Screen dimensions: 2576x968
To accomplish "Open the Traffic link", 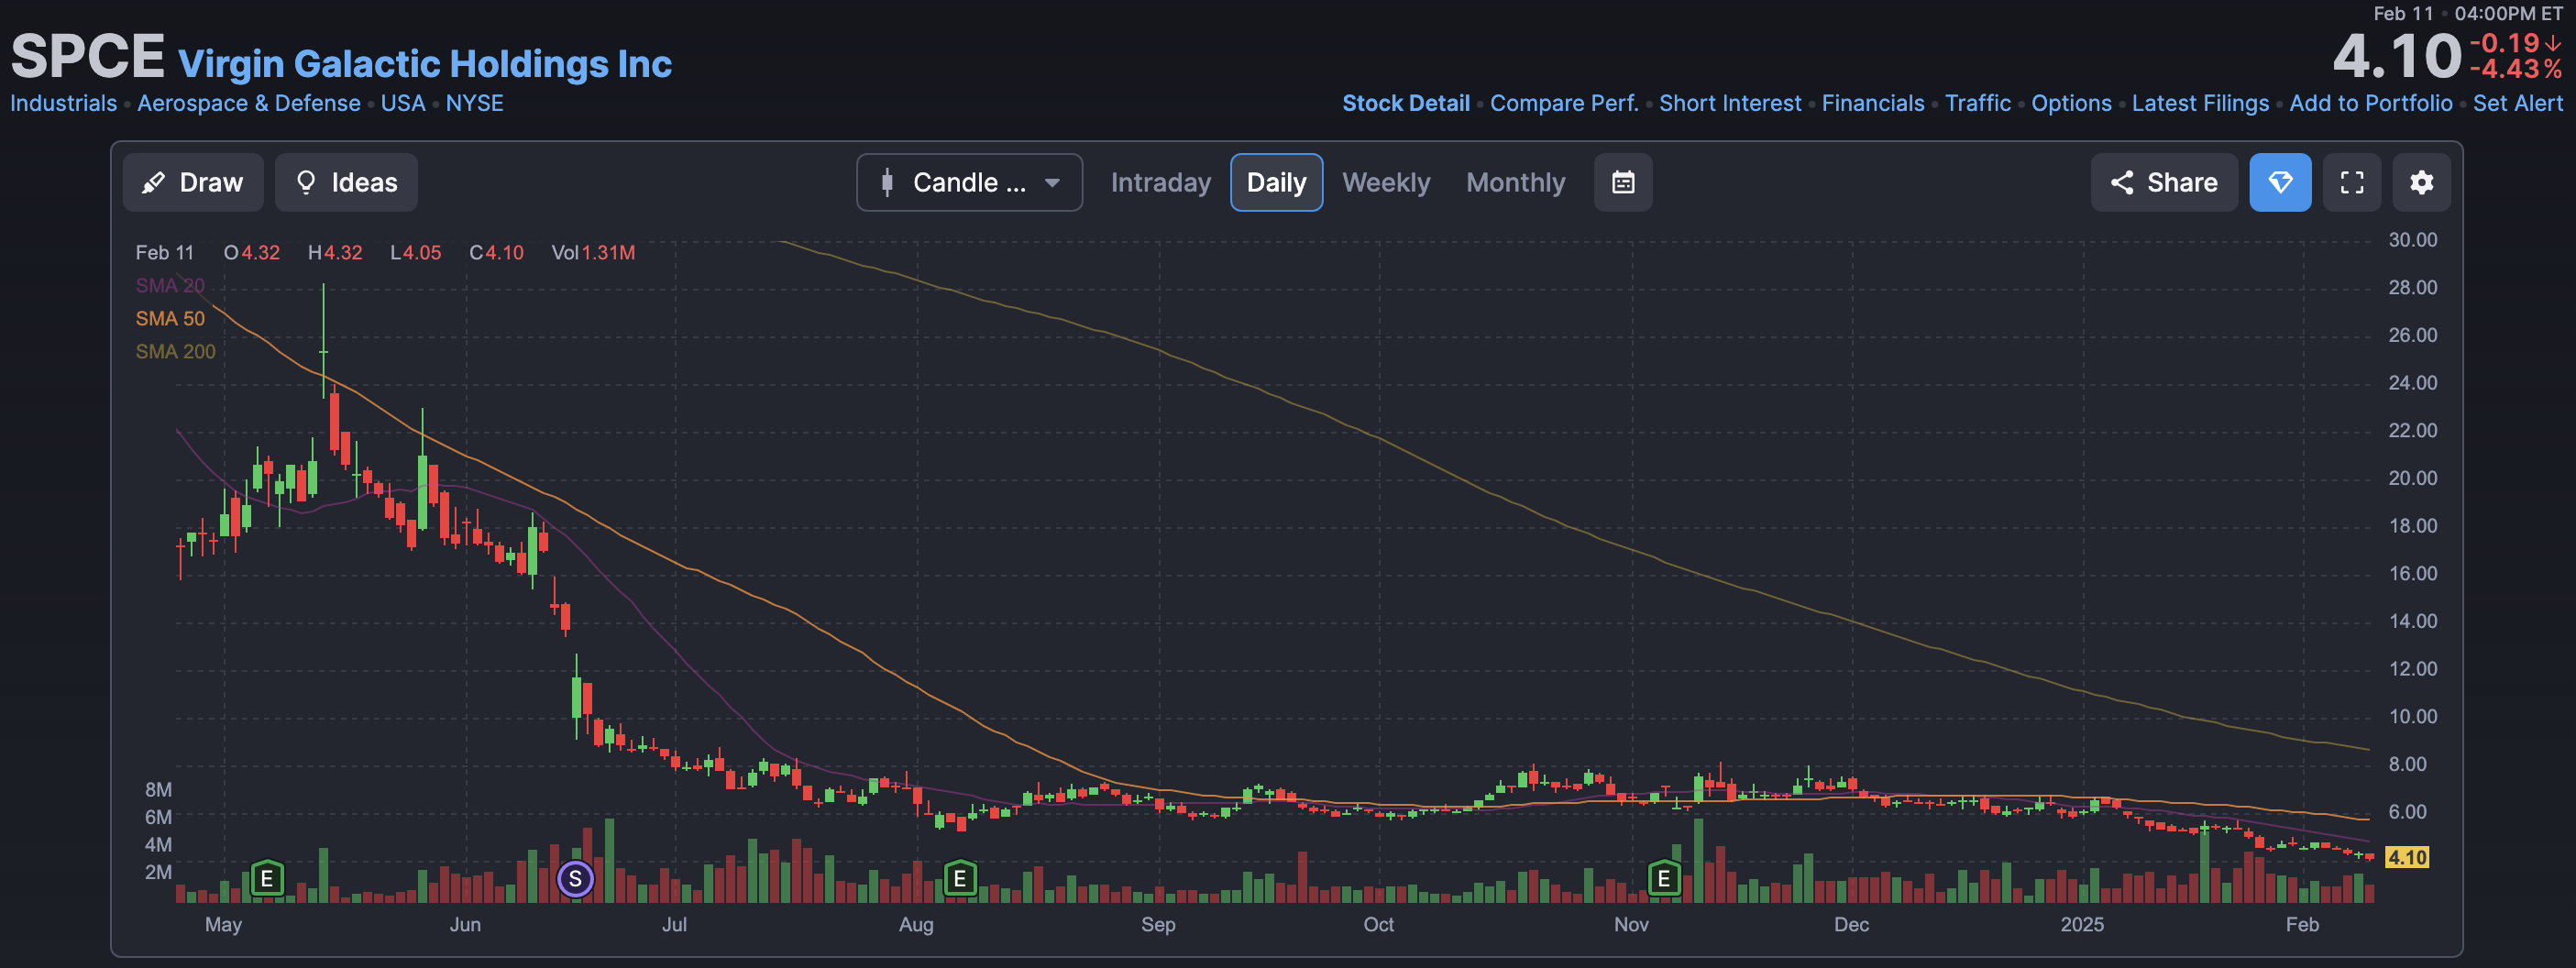I will tap(1977, 103).
